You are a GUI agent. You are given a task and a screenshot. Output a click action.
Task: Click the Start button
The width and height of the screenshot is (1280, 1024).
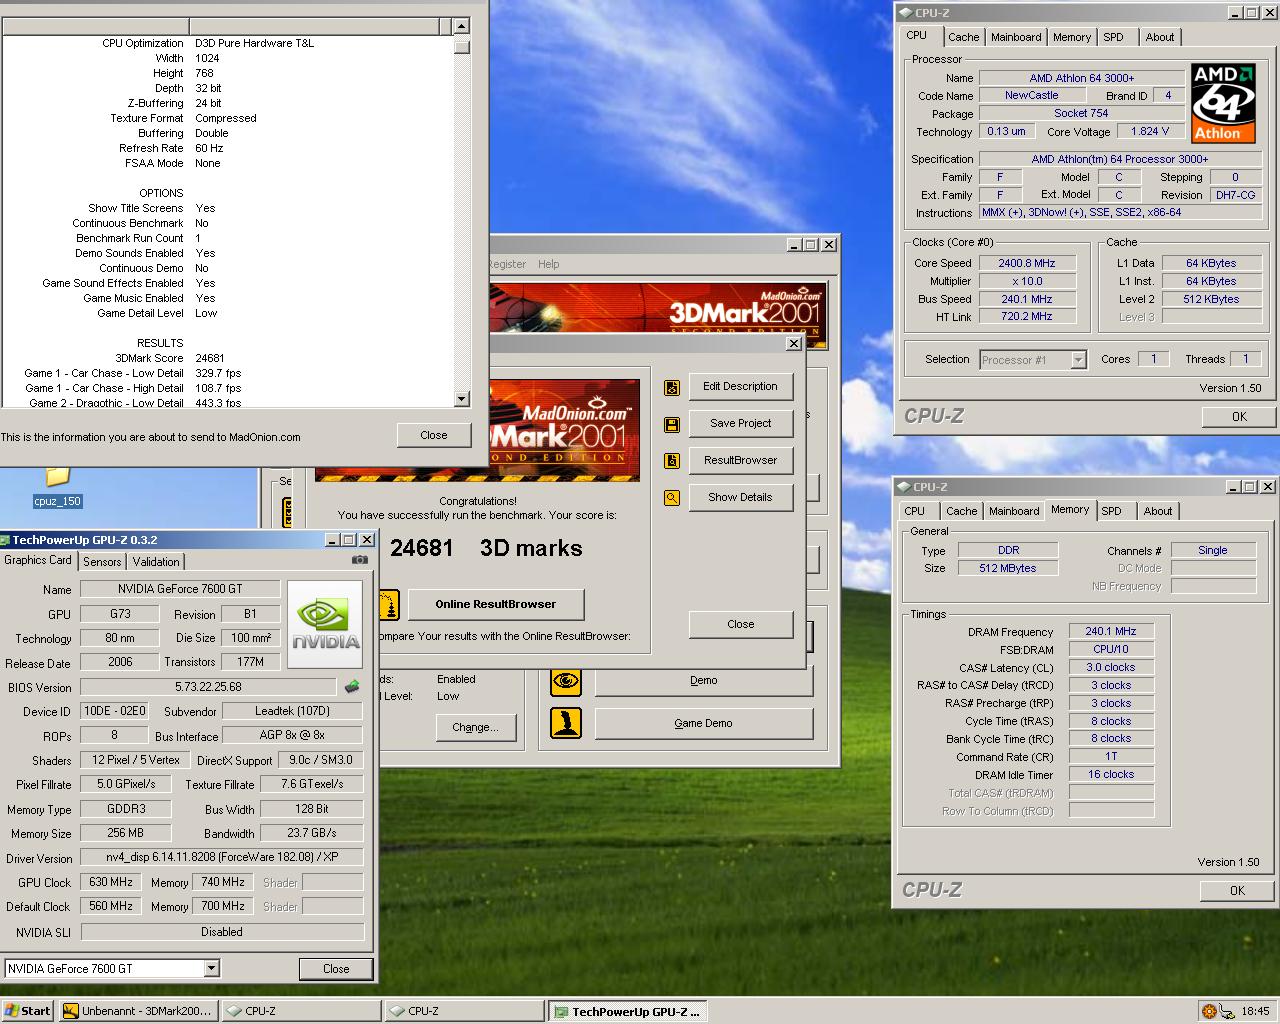coord(28,1011)
